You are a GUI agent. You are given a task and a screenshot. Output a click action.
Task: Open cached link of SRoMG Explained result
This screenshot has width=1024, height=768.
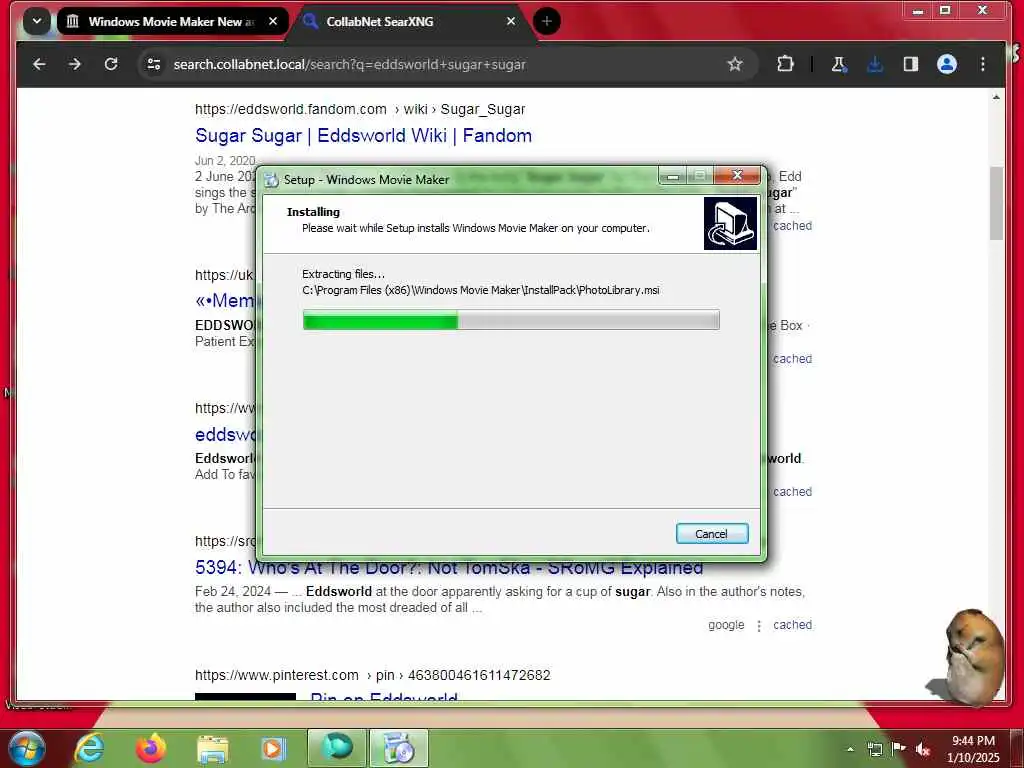pos(792,625)
